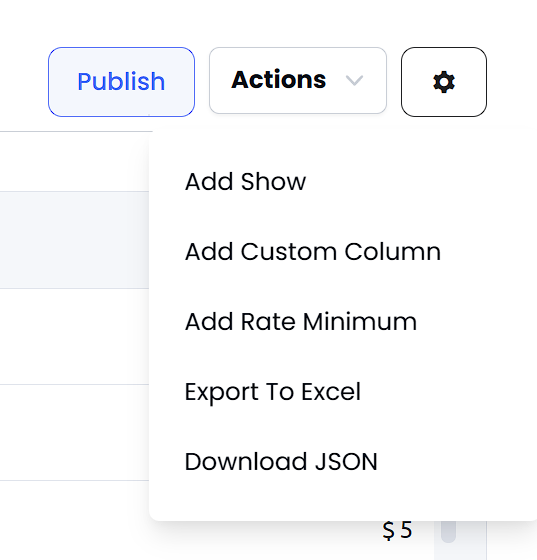Click the bold Actions label text

click(278, 79)
